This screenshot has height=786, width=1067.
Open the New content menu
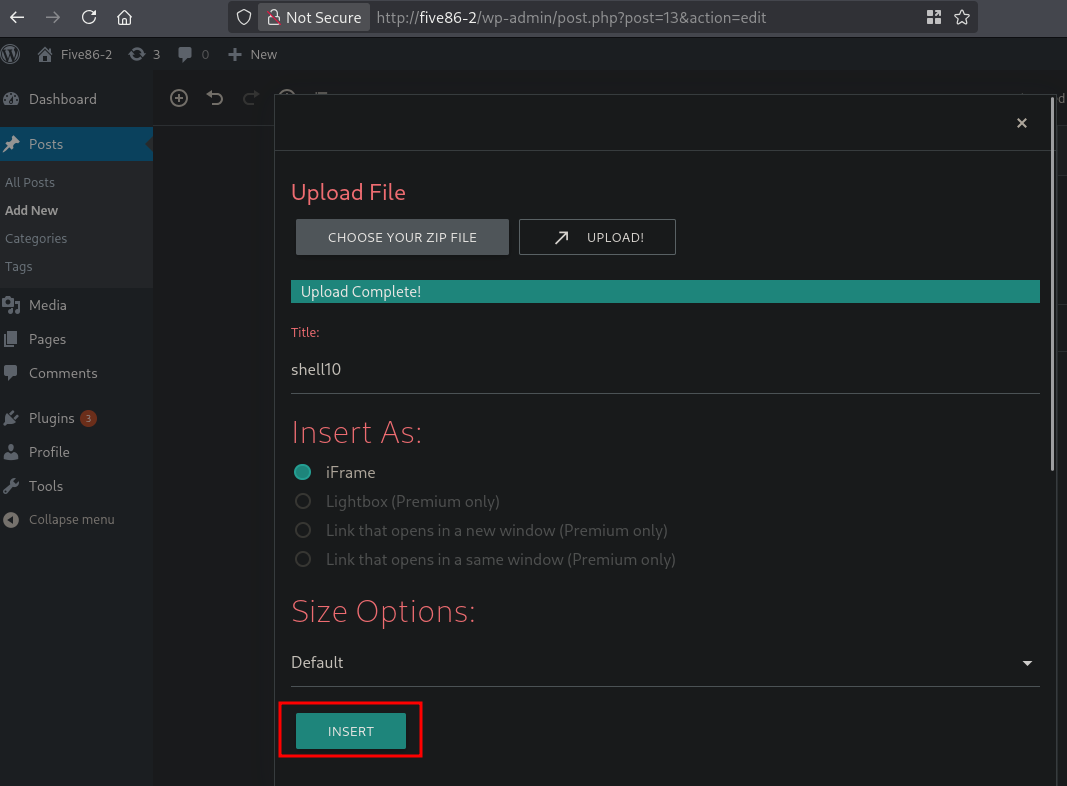click(x=252, y=54)
